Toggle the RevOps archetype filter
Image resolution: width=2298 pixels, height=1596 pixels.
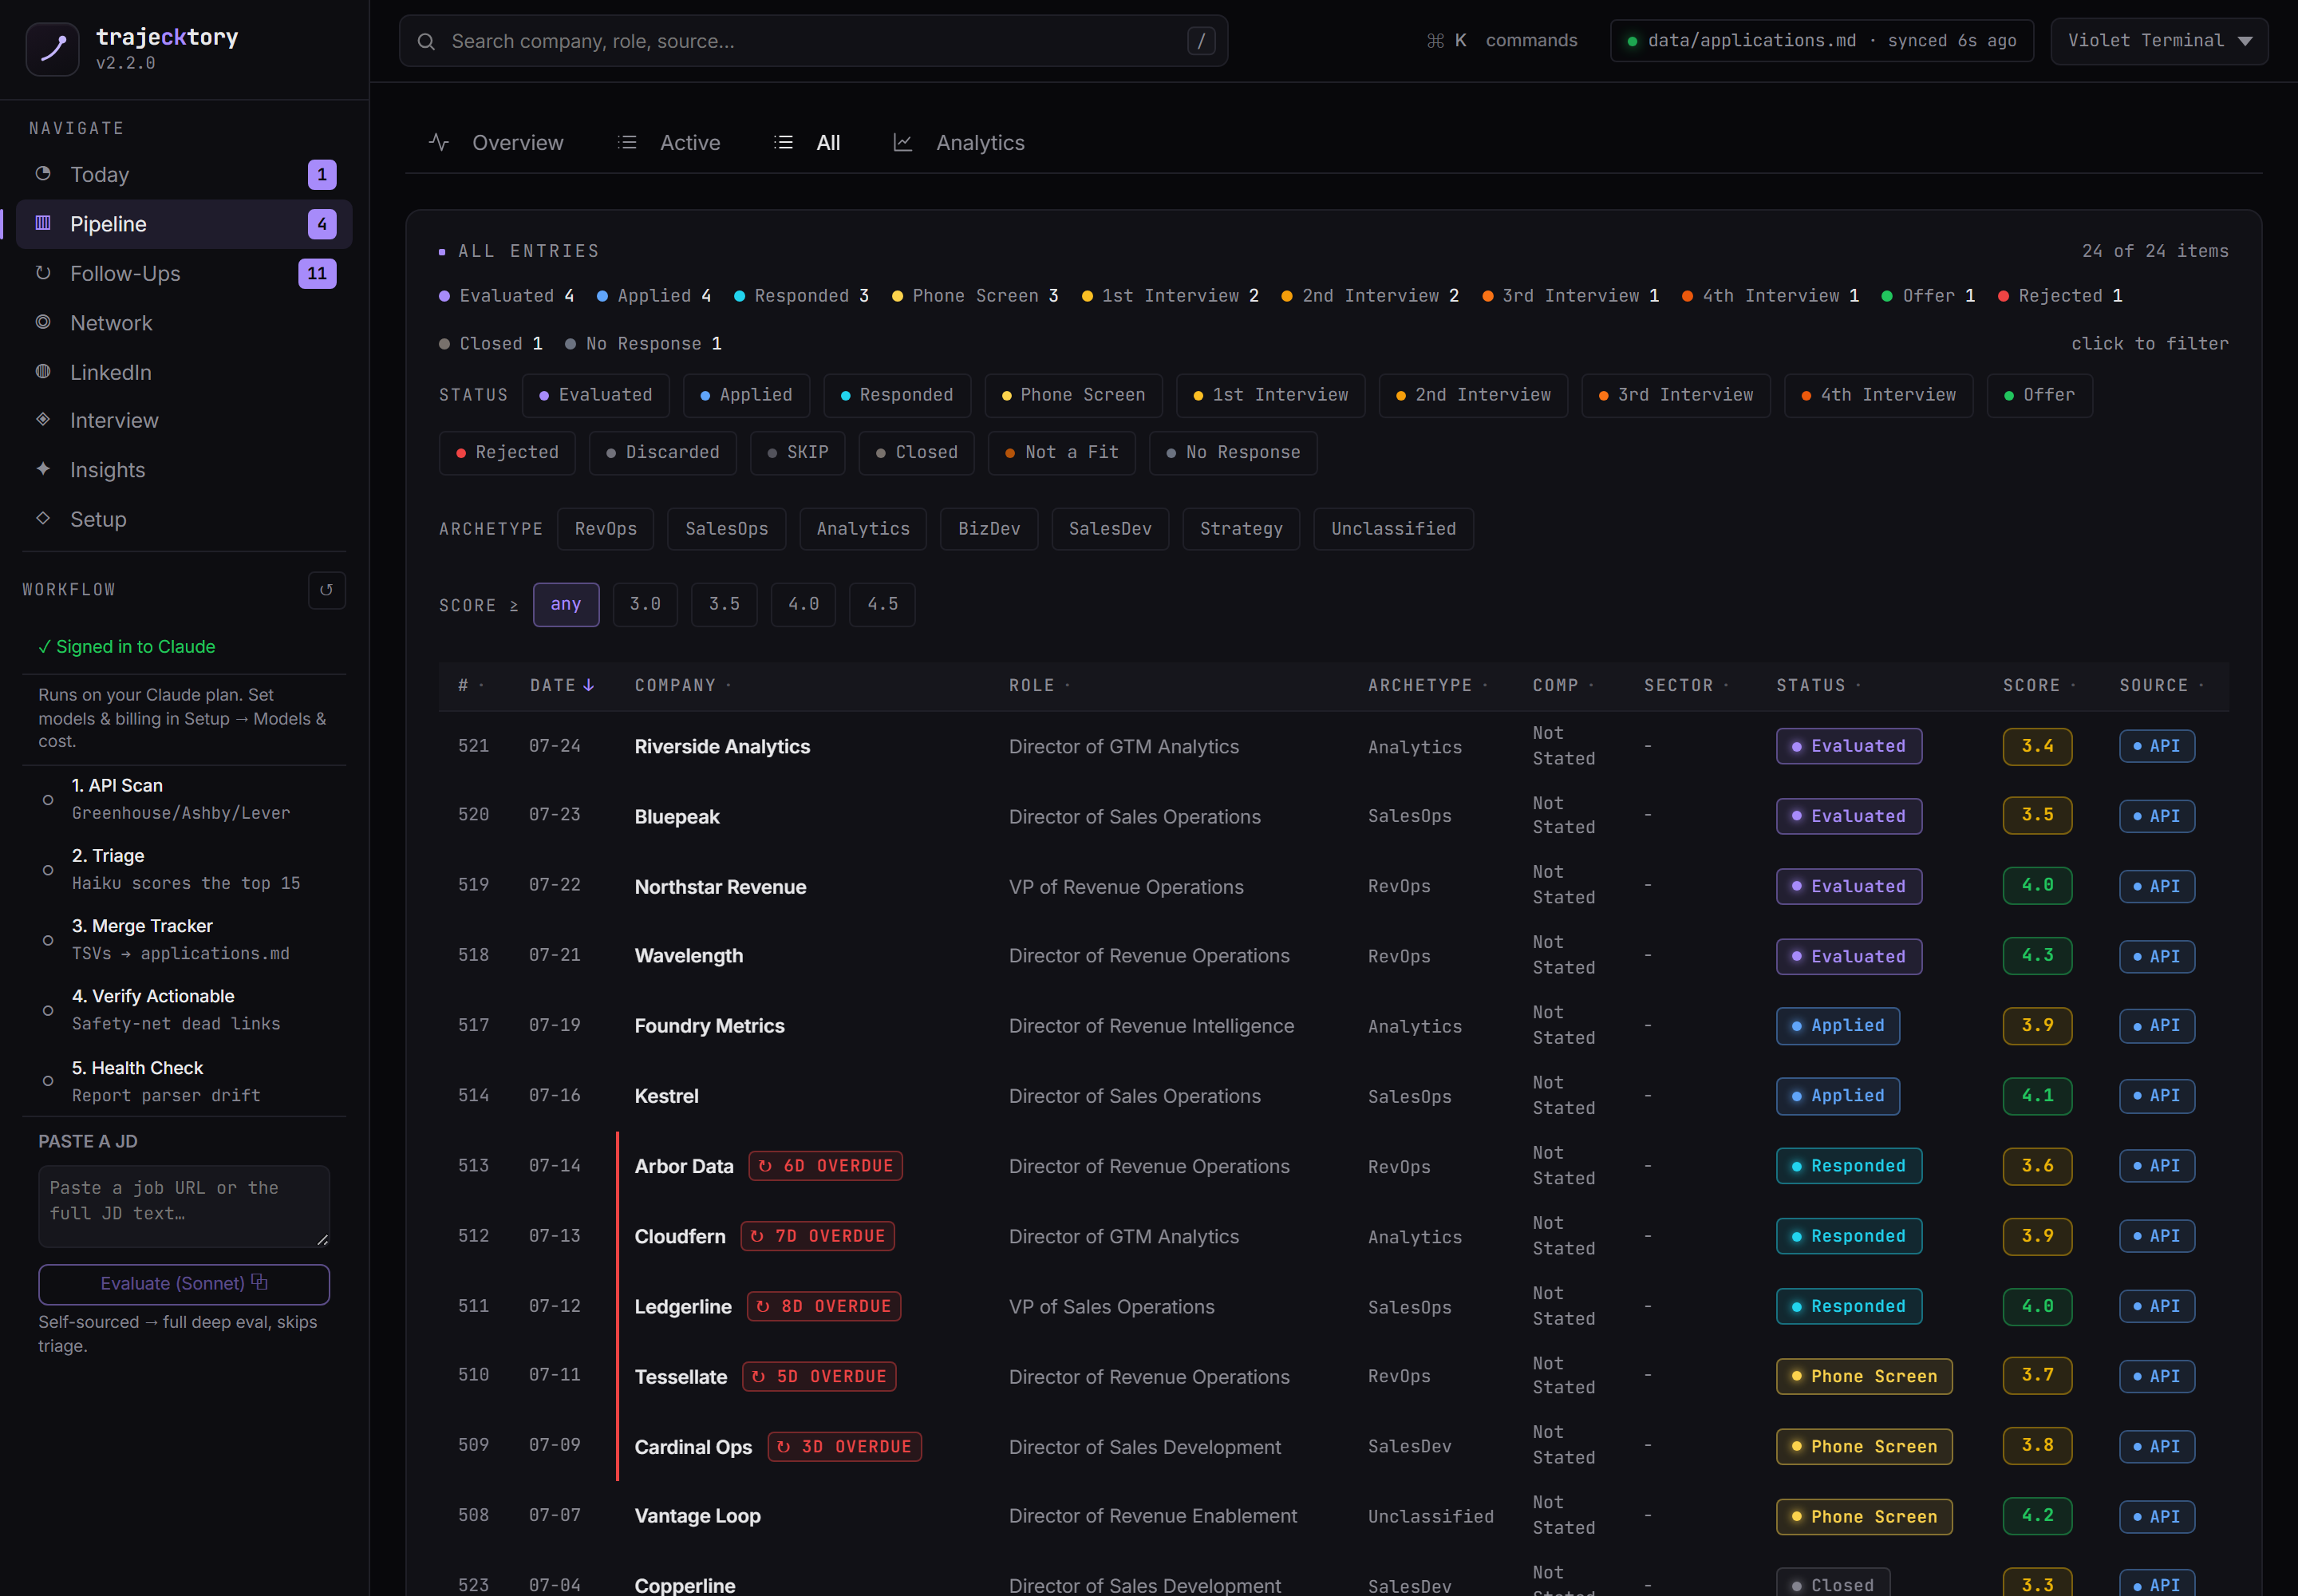605,528
